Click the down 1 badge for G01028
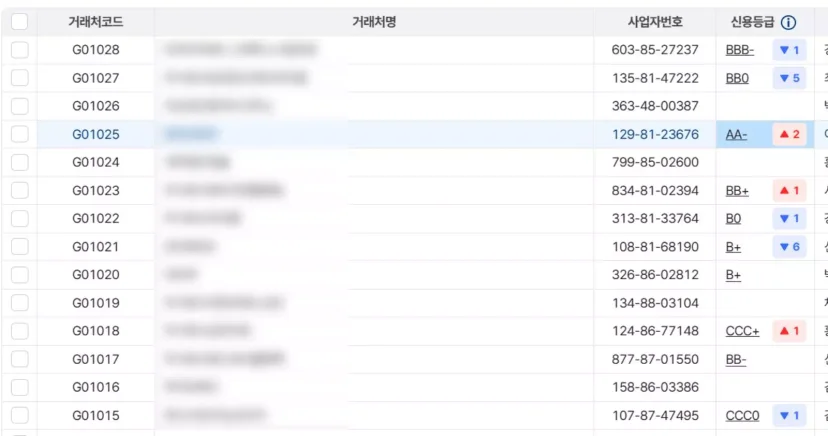828x436 pixels. [x=789, y=50]
